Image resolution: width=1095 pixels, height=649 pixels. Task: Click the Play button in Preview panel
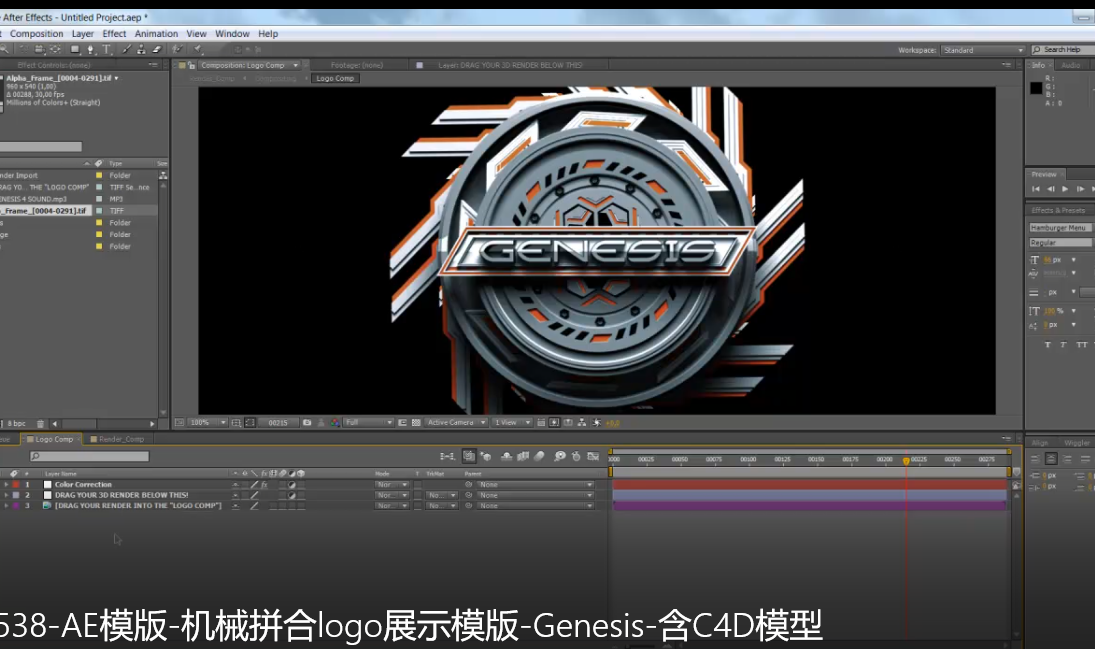1064,188
